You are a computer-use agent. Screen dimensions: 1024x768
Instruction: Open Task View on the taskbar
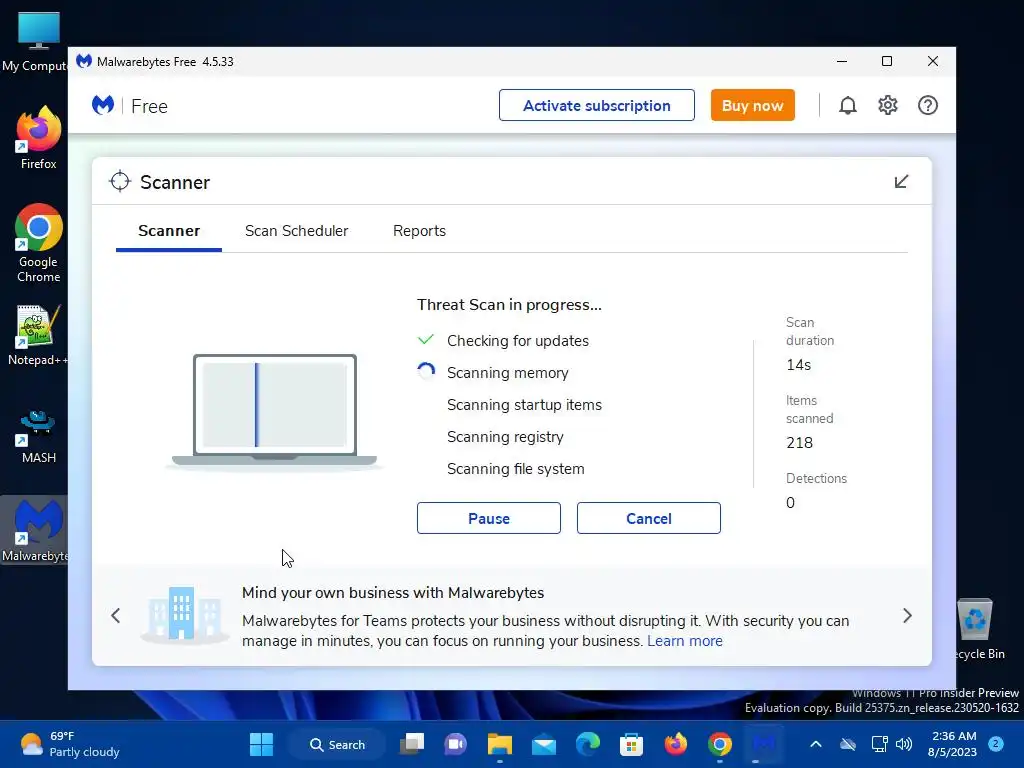coord(411,744)
